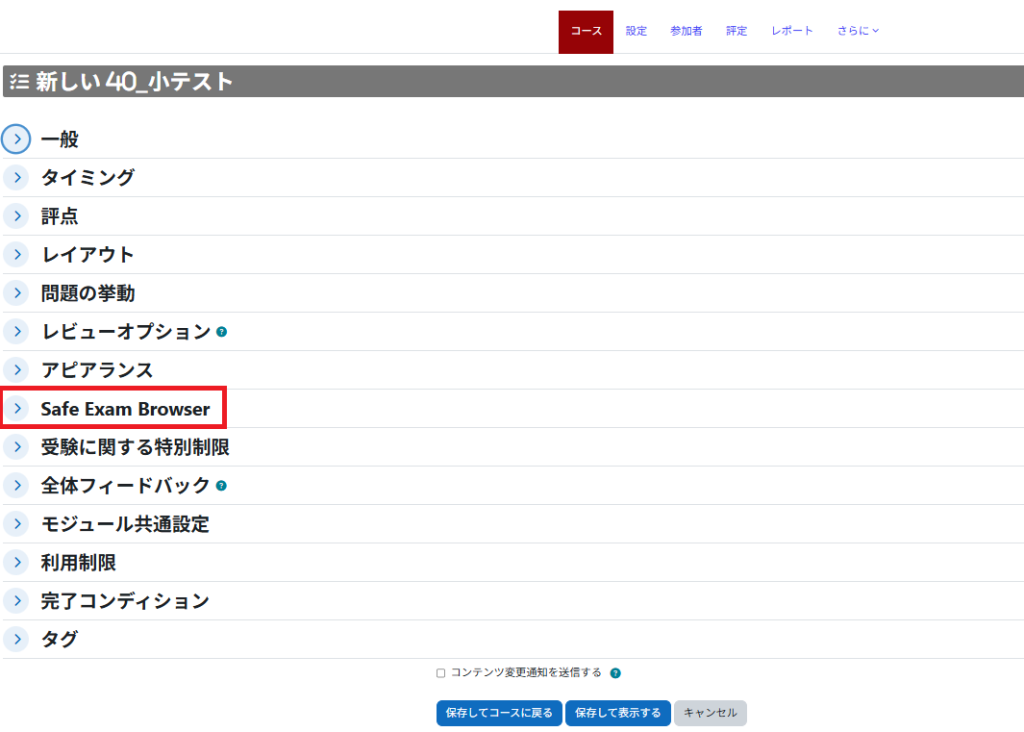
Task: Expand the 問題の挙動 section chevron
Action: [x=16, y=293]
